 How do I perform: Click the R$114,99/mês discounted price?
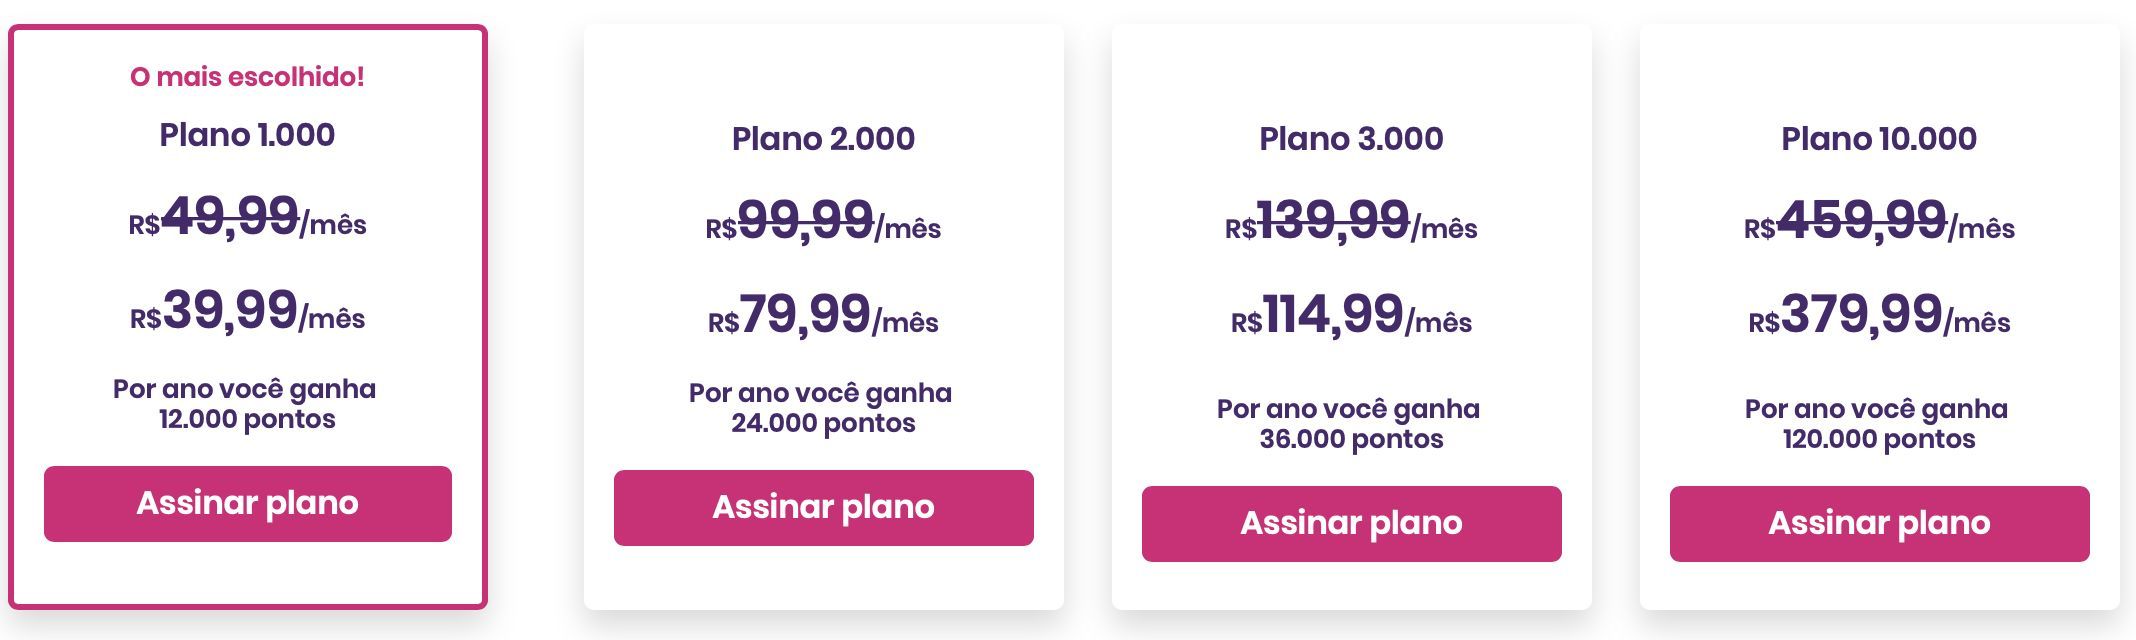1351,316
